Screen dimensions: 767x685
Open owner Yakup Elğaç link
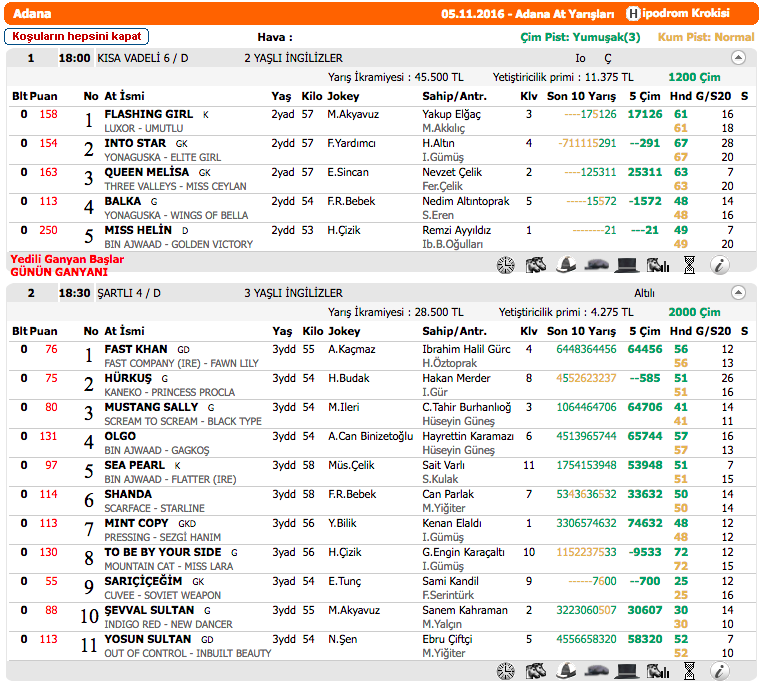point(451,114)
